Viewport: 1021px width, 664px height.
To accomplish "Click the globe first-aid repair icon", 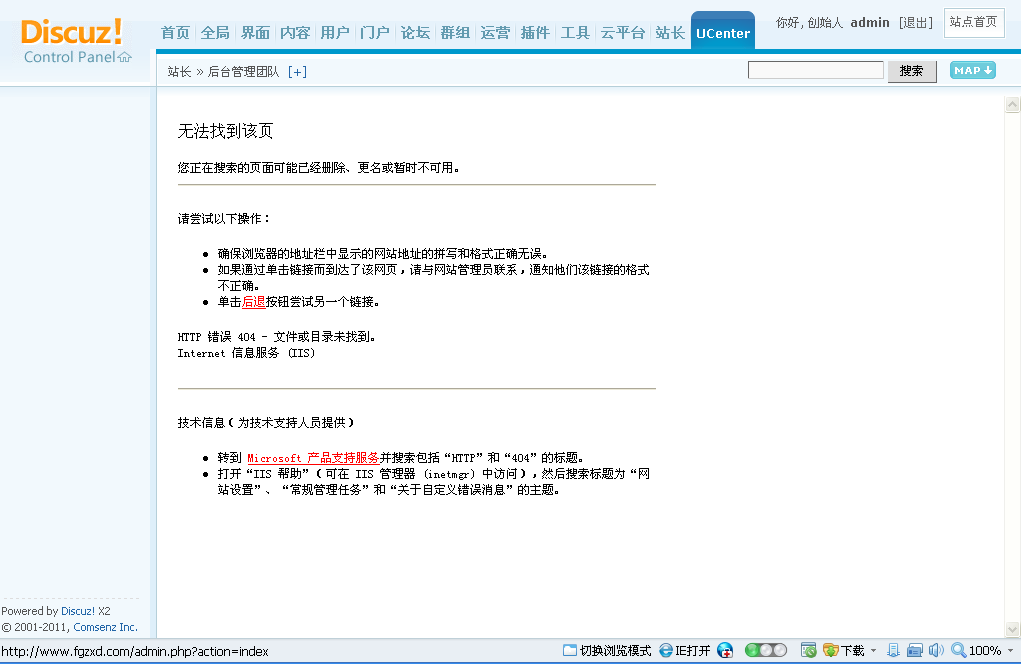I will click(725, 650).
